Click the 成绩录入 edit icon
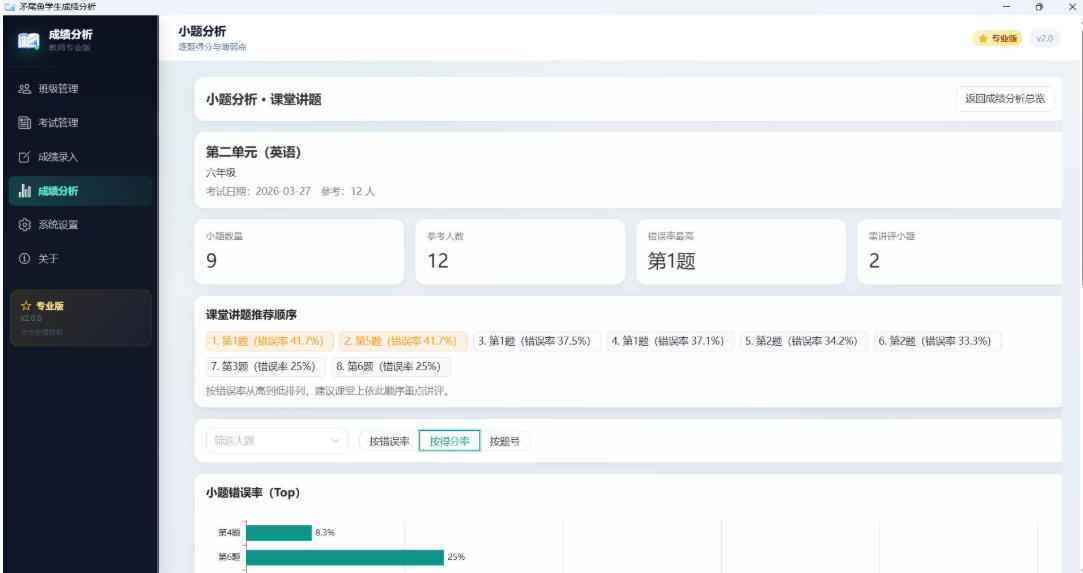Screen dimensions: 1083x573 pyautogui.click(x=24, y=157)
